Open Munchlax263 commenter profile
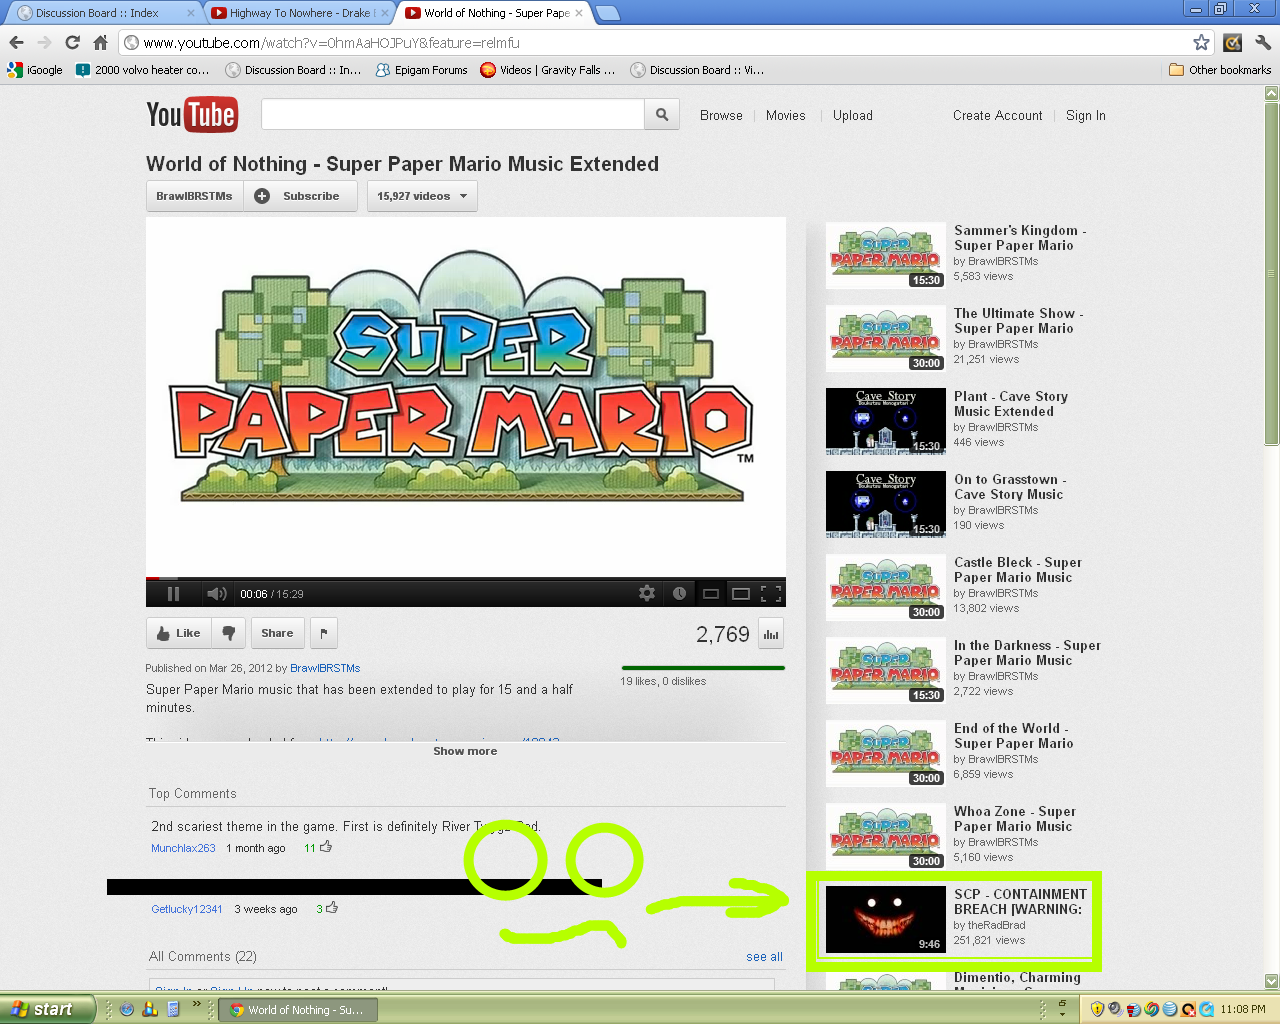1280x1024 pixels. click(183, 848)
